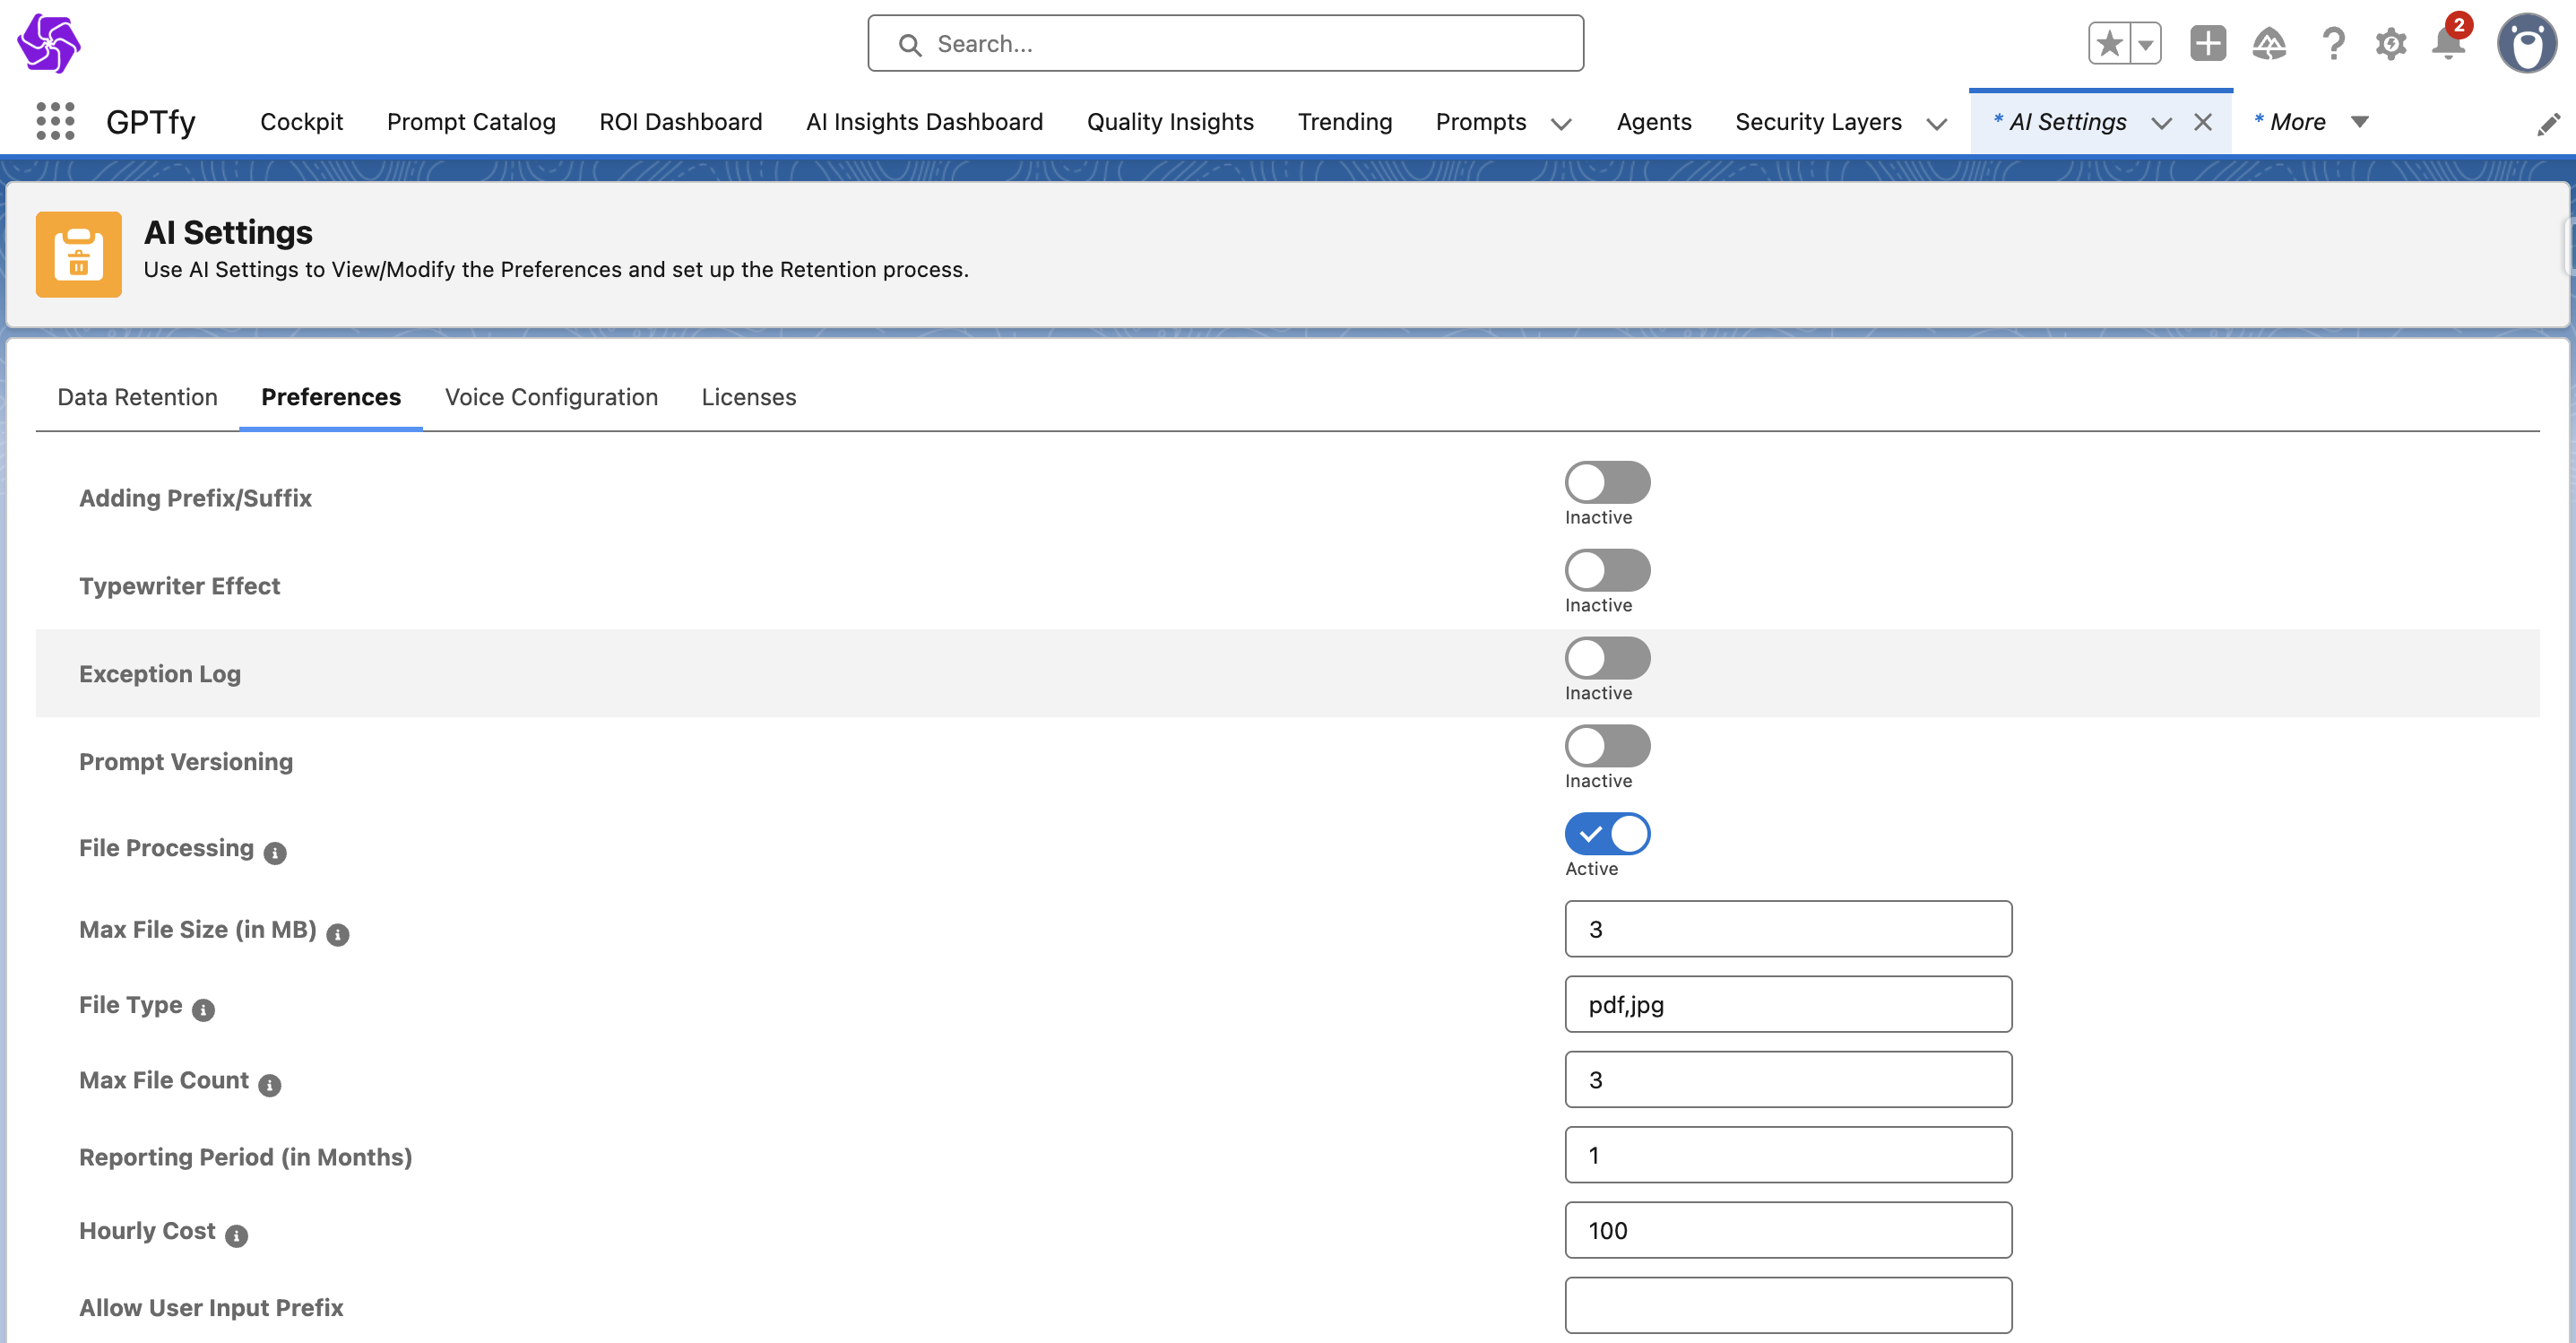This screenshot has width=2576, height=1343.
Task: Click the notifications bell icon
Action: (2447, 44)
